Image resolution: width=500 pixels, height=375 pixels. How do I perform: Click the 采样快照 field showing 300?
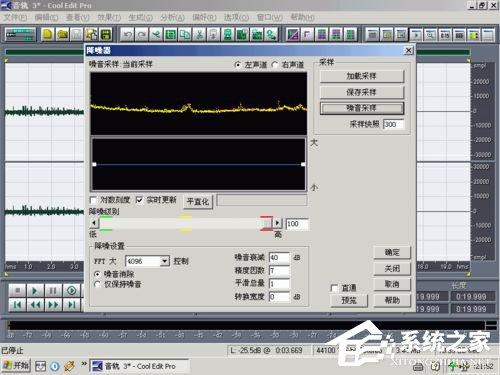pos(393,125)
